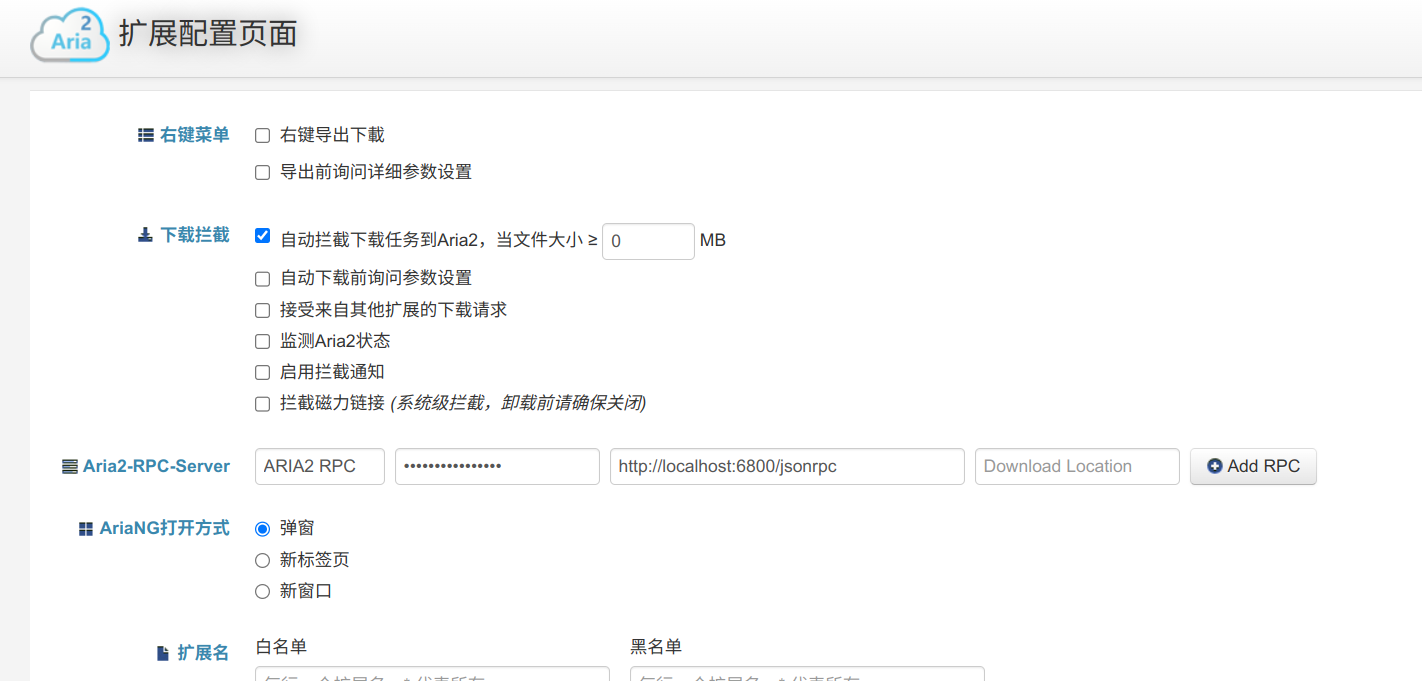This screenshot has width=1422, height=681.
Task: Click the Aria2-RPC-Server server icon
Action: [x=69, y=466]
